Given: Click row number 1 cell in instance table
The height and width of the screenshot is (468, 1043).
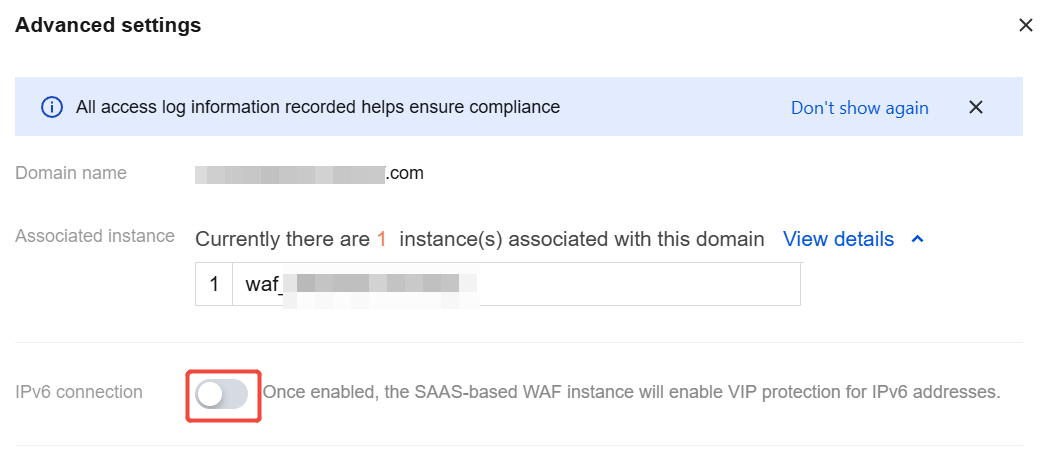Looking at the screenshot, I should (x=214, y=284).
